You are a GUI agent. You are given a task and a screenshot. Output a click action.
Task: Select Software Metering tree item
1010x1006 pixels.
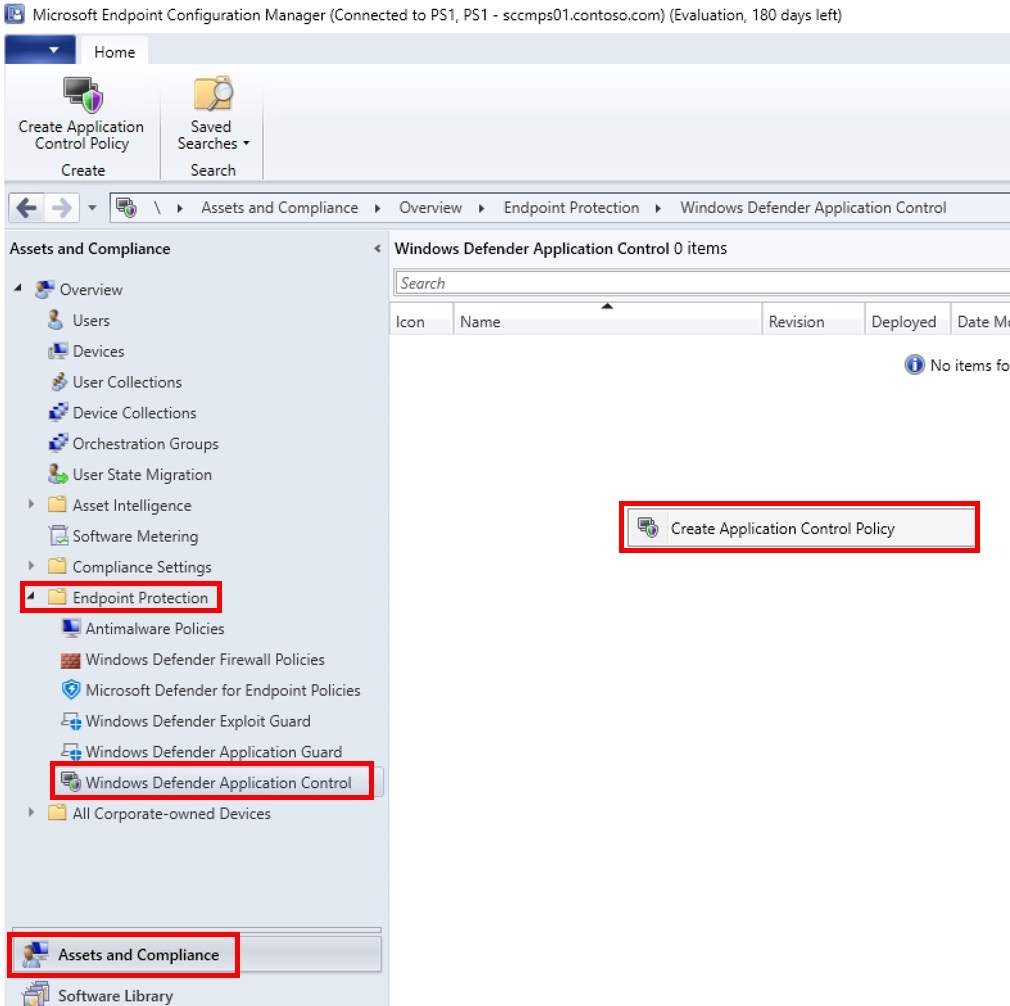[135, 536]
